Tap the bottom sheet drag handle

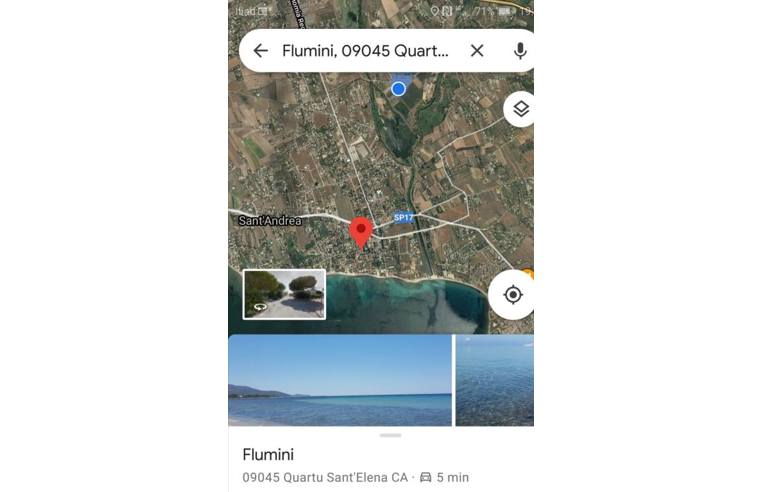tap(390, 435)
